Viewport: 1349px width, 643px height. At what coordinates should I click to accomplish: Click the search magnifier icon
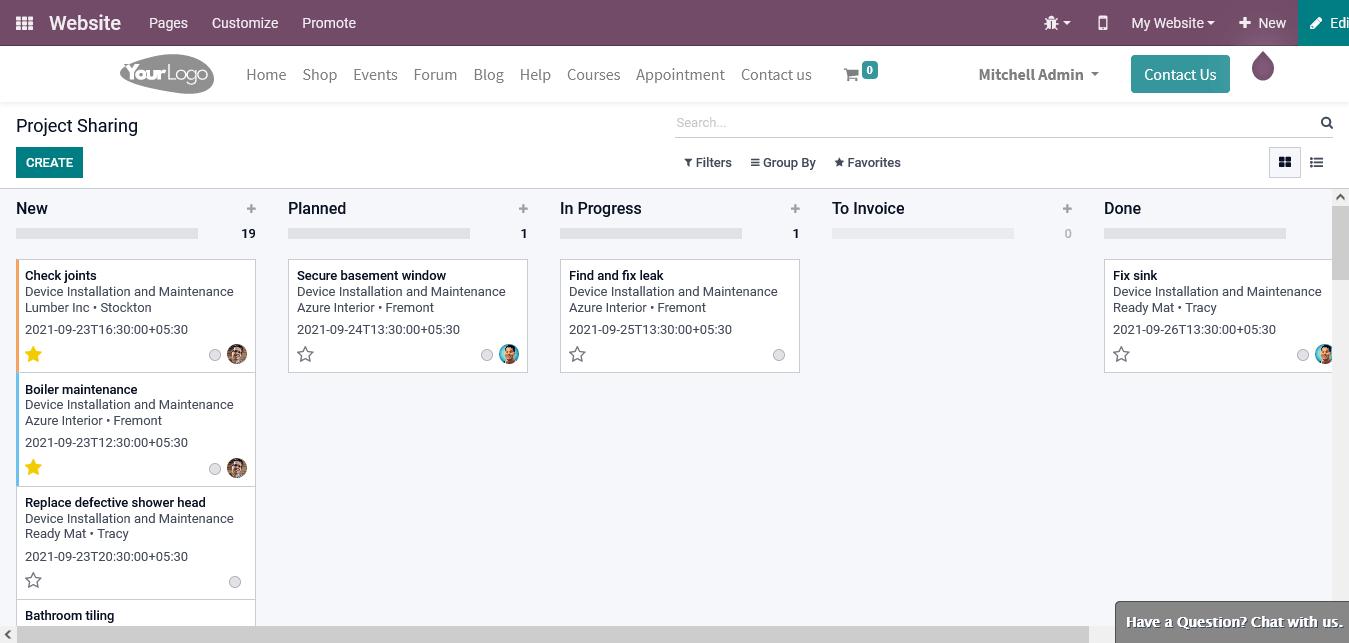(1326, 122)
